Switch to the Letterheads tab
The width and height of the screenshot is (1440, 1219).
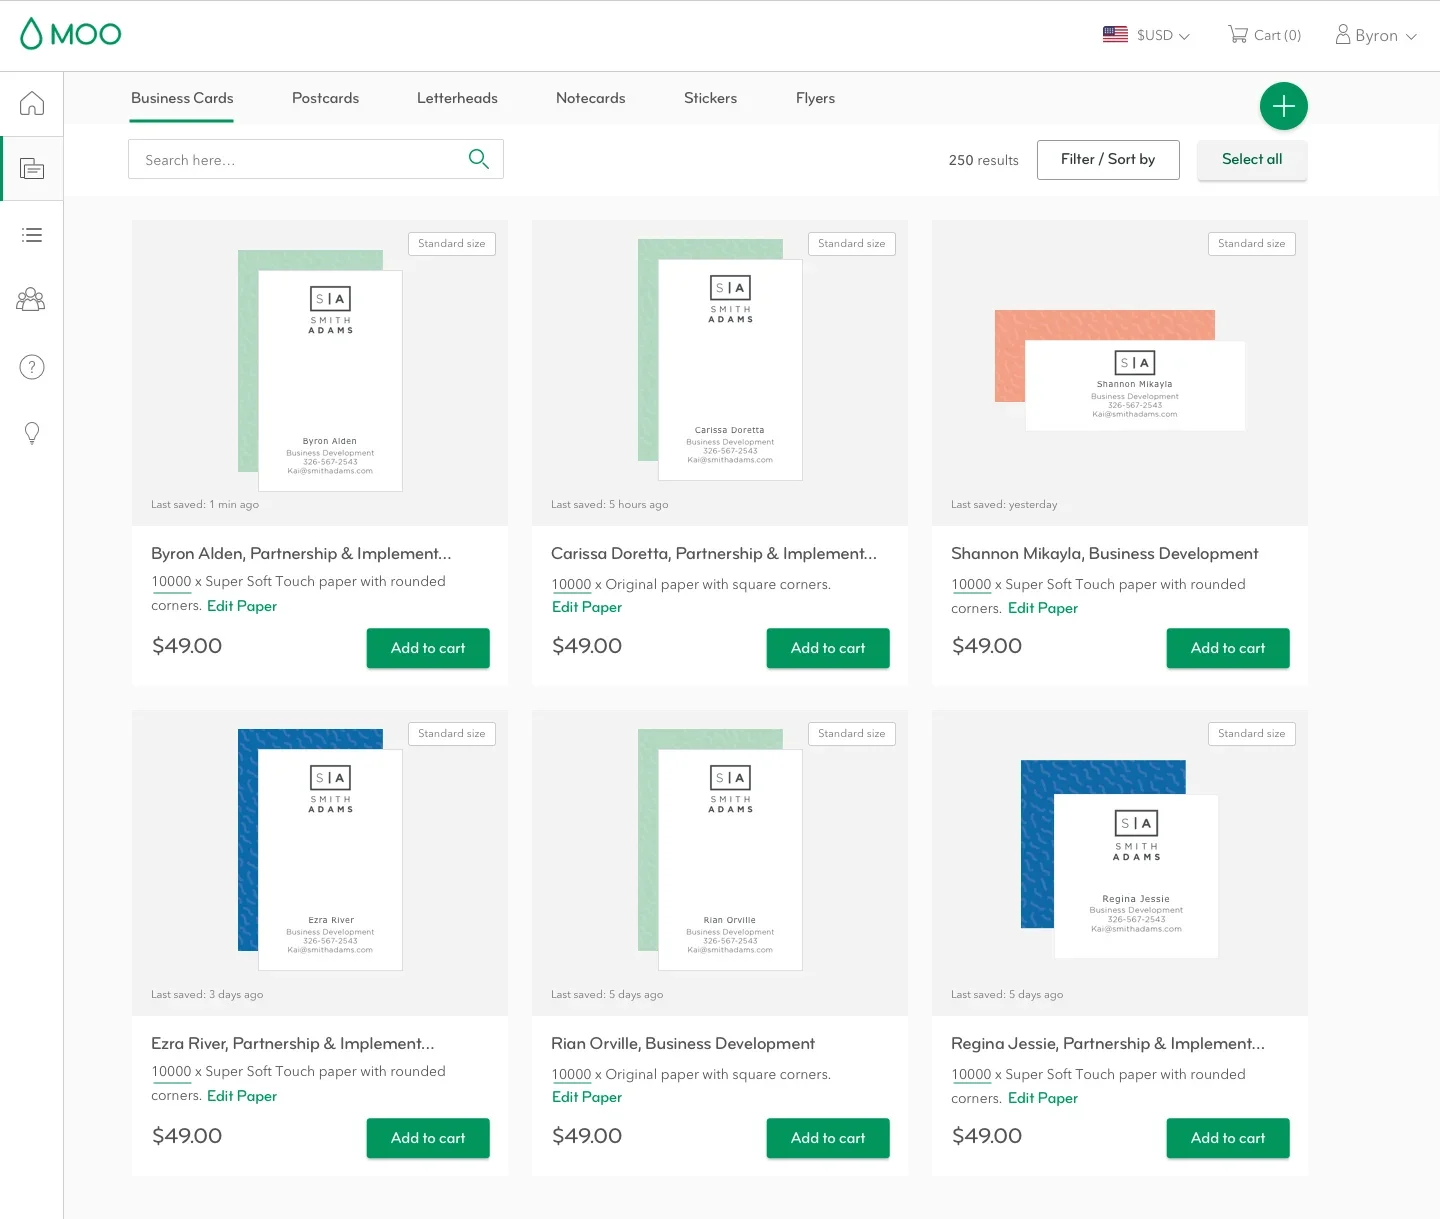coord(457,98)
